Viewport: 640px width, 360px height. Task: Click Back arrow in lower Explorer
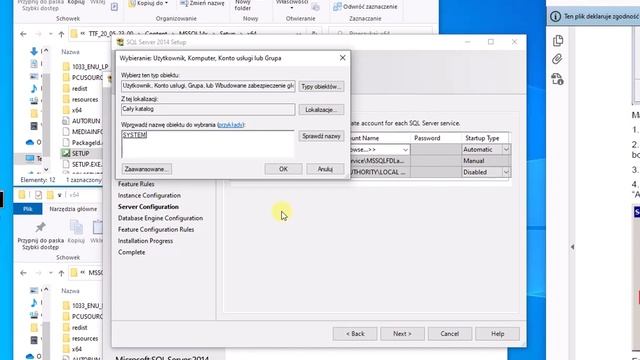point(23,273)
